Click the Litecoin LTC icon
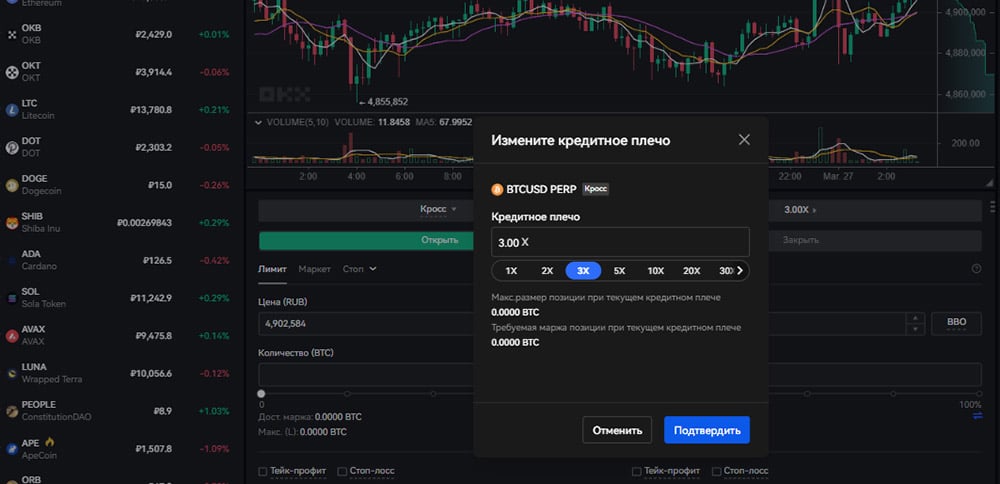Screen dimensions: 1000x484 (x=11, y=110)
